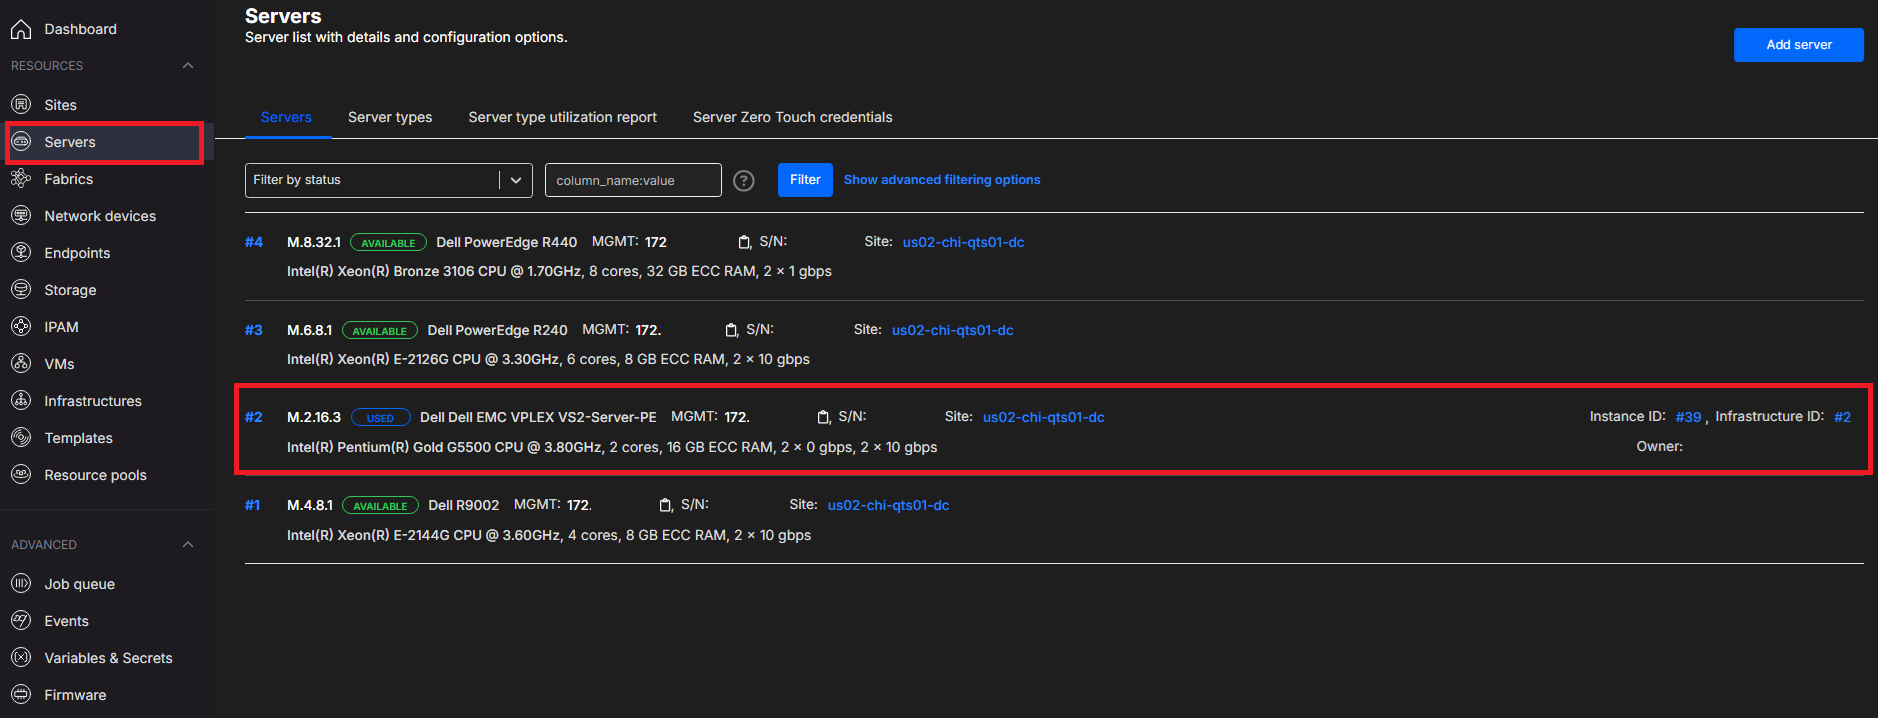1878x718 pixels.
Task: Click the IPAM sidebar icon
Action: [21, 327]
